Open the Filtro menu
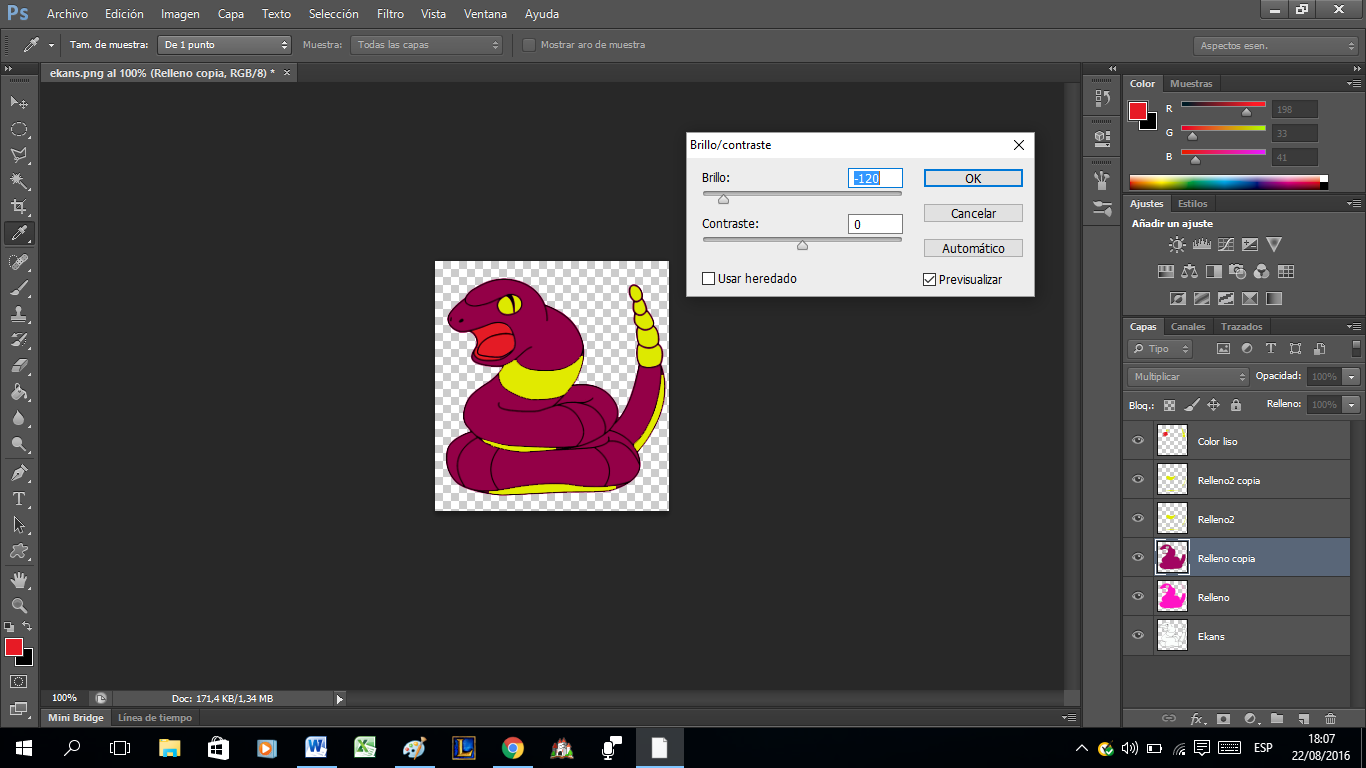 391,14
